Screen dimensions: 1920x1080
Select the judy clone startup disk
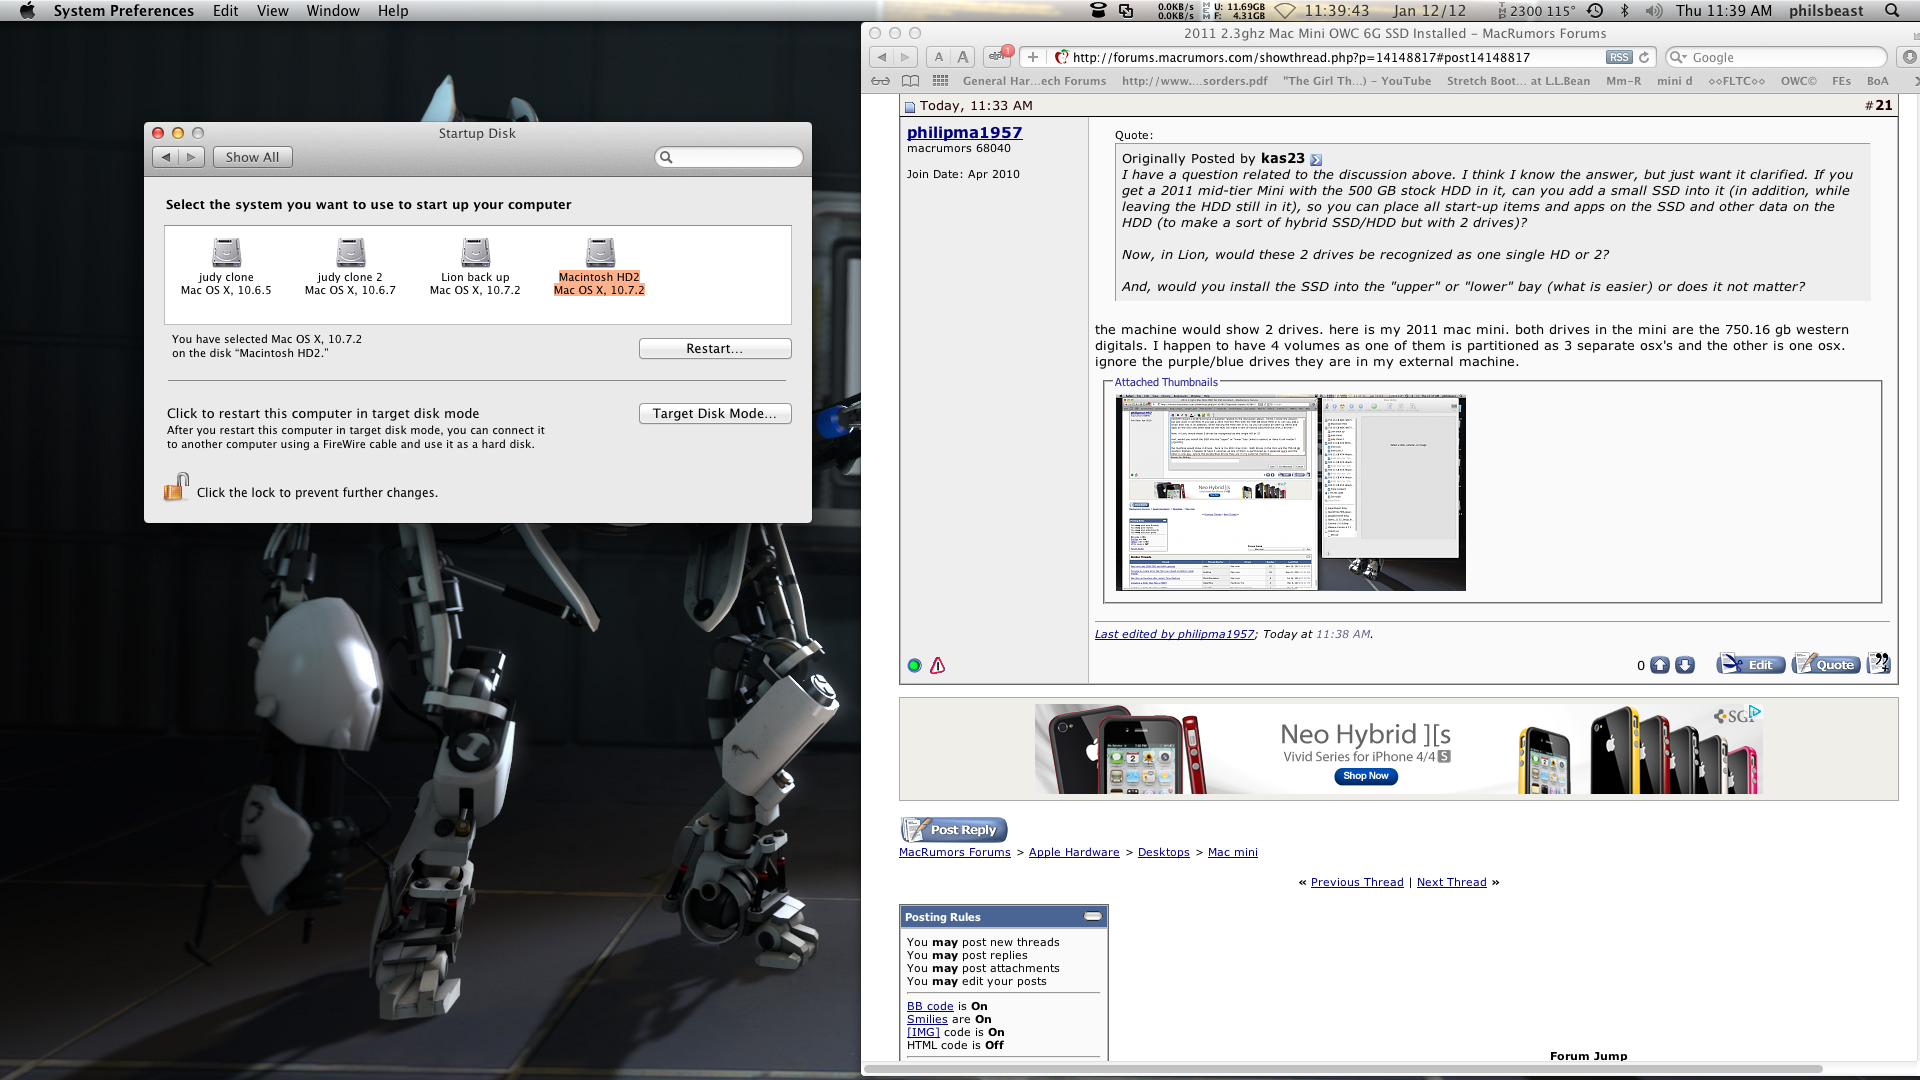(x=226, y=254)
